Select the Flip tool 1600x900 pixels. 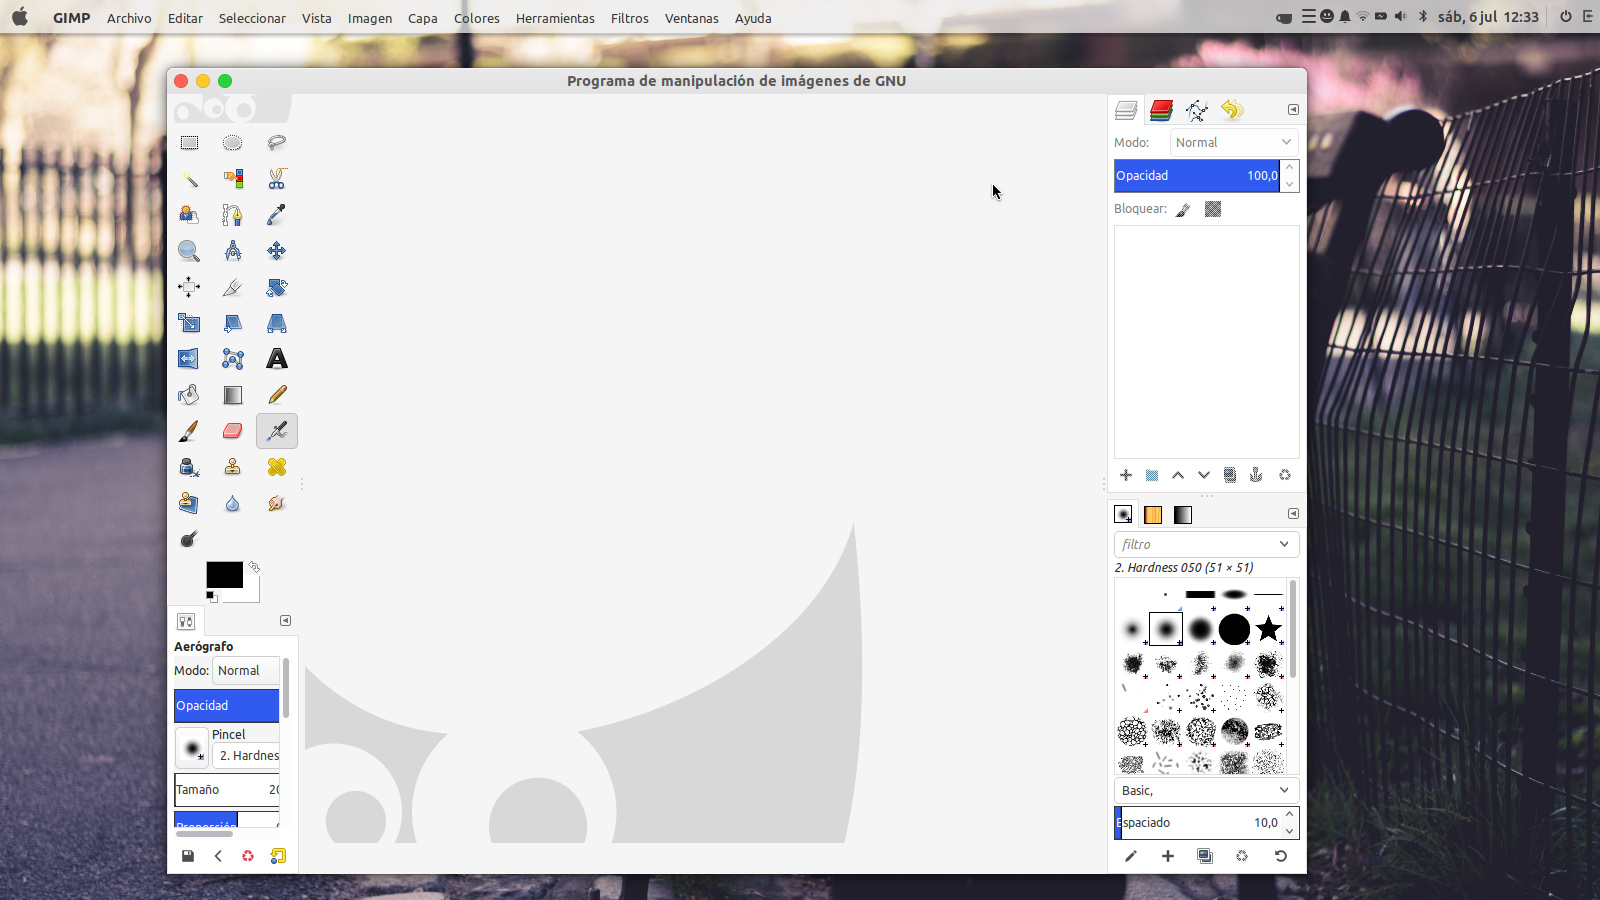coord(189,359)
